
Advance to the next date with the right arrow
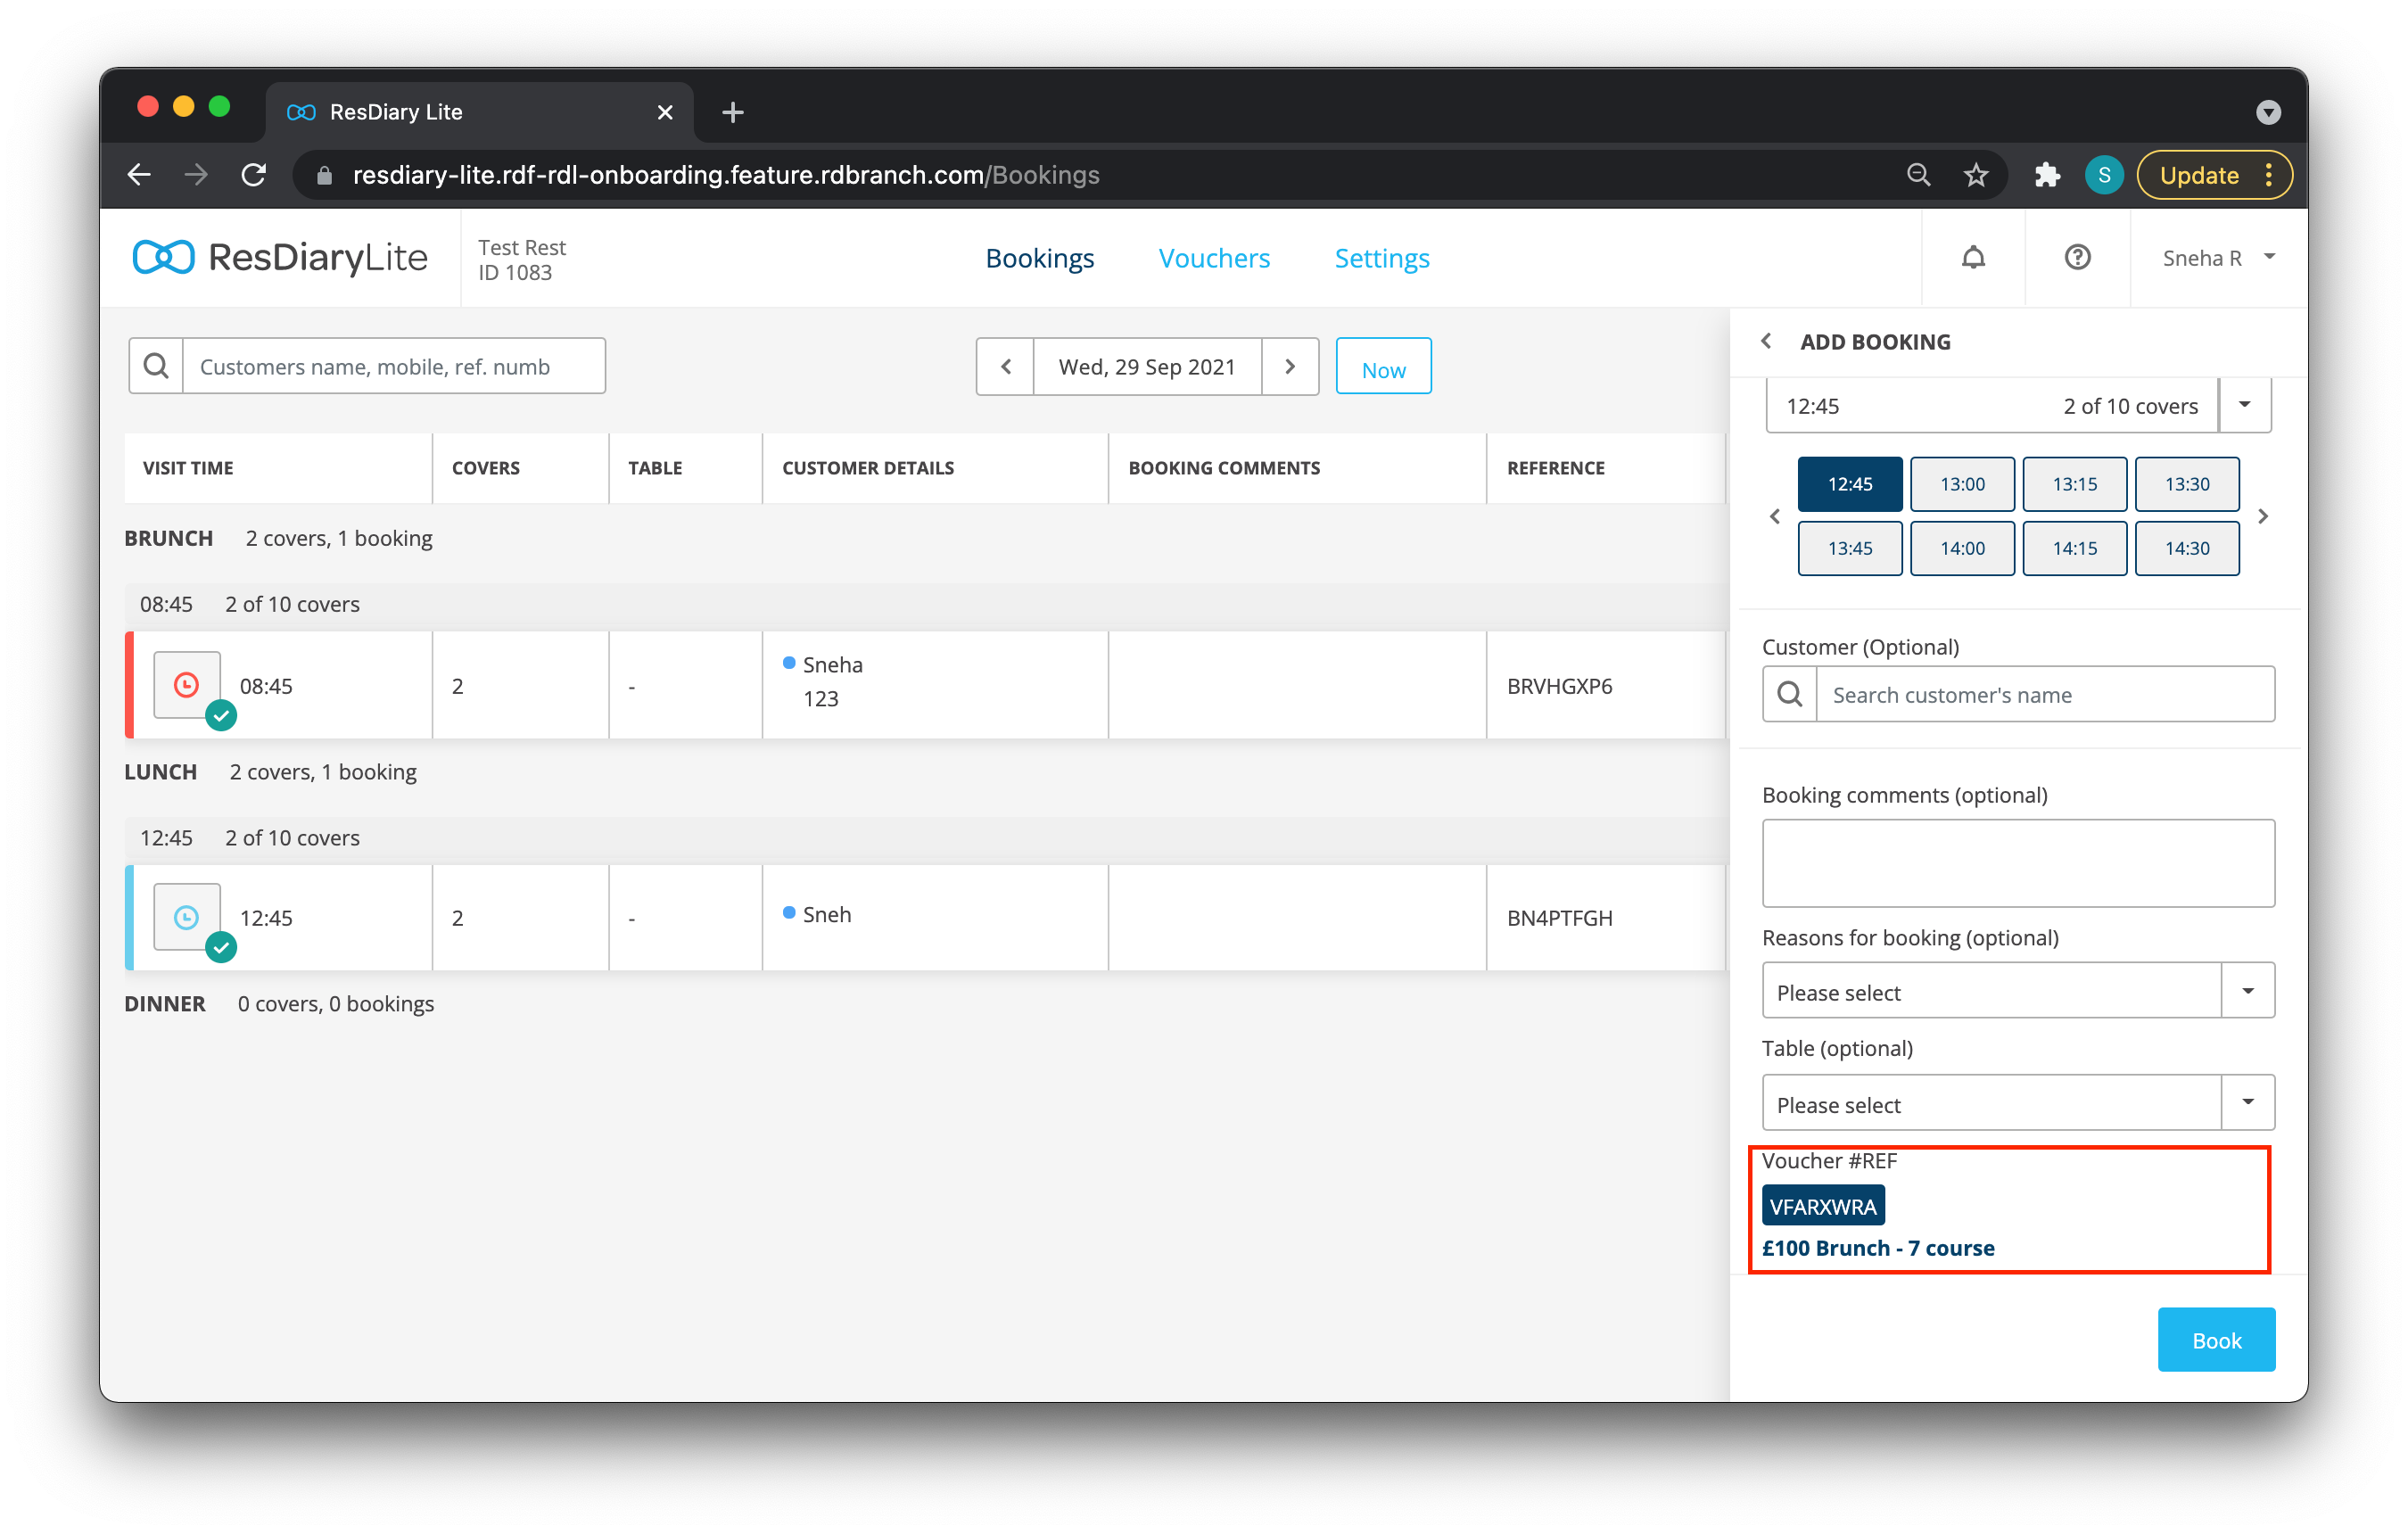point(1290,367)
